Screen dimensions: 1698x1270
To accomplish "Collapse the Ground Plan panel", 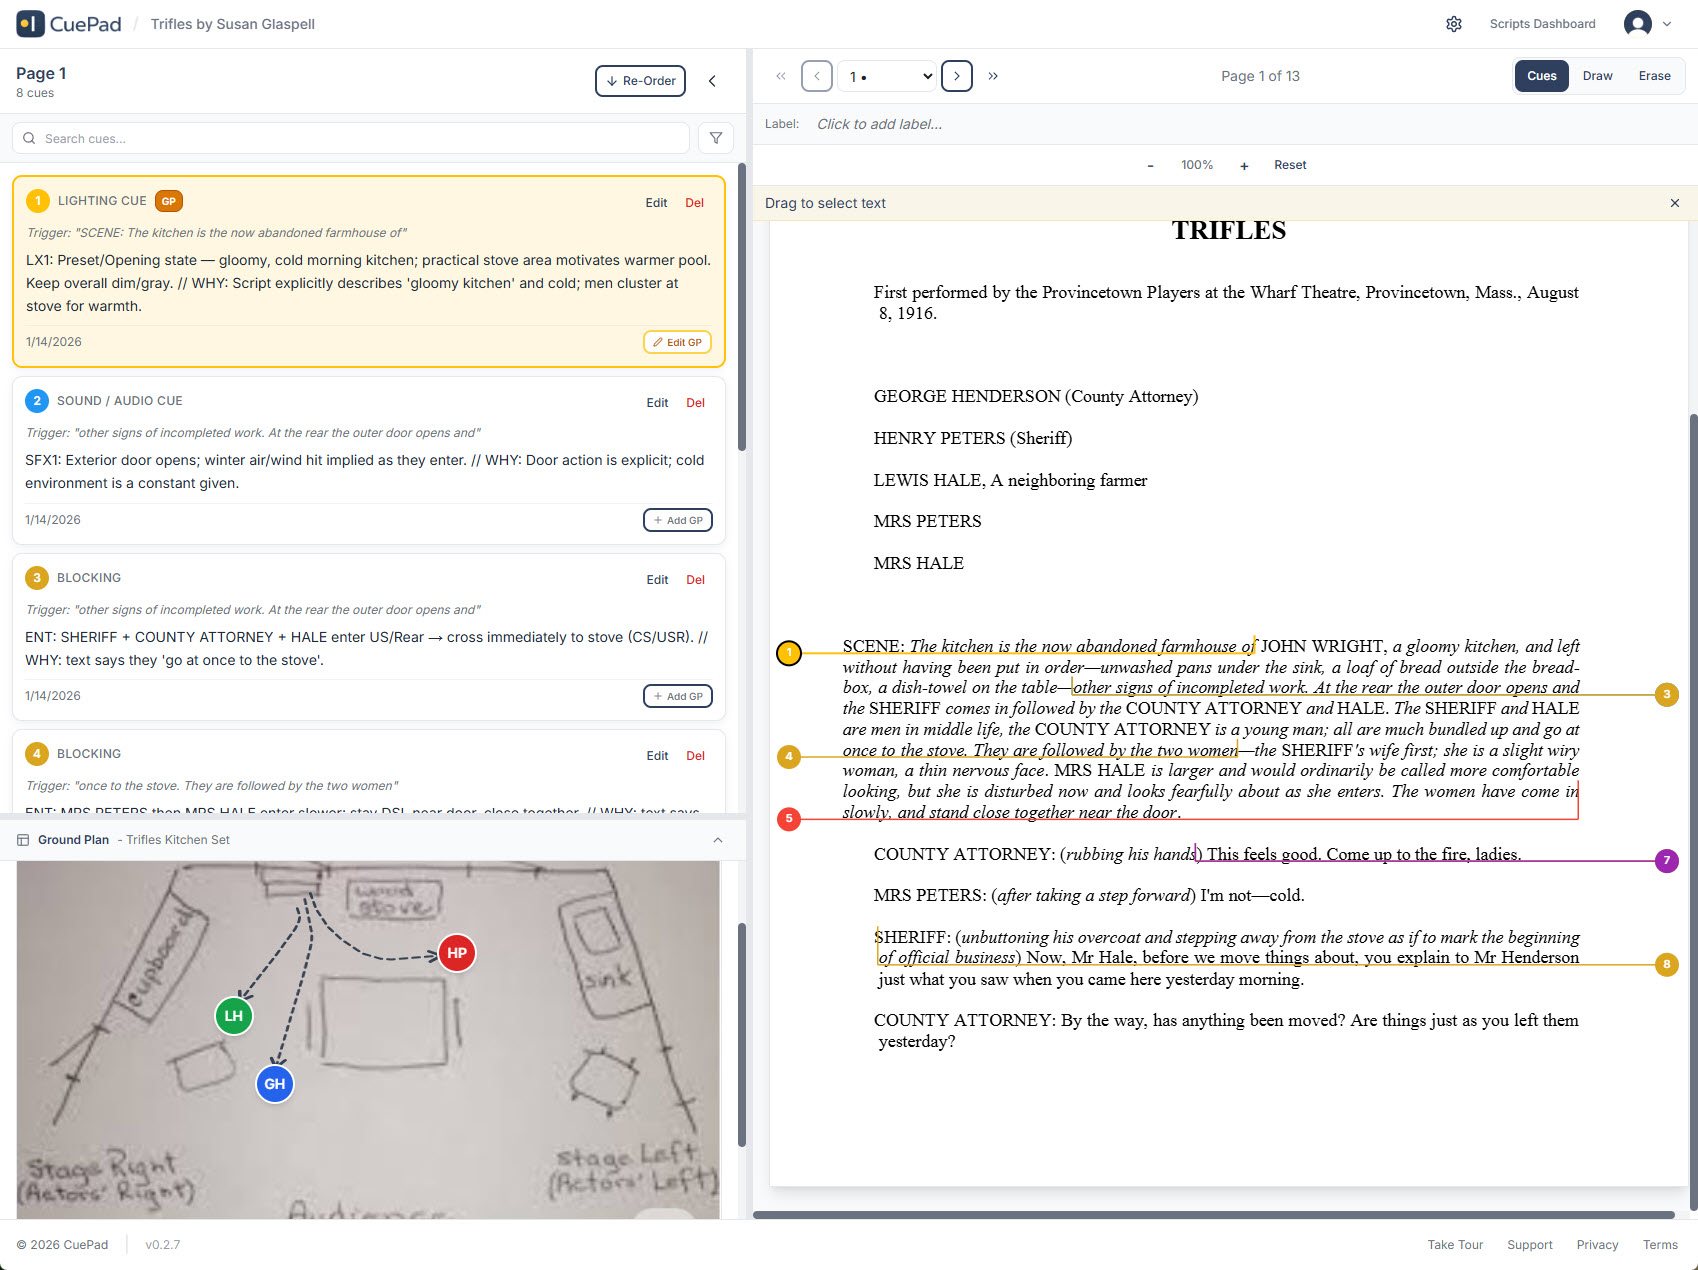I will (x=718, y=840).
